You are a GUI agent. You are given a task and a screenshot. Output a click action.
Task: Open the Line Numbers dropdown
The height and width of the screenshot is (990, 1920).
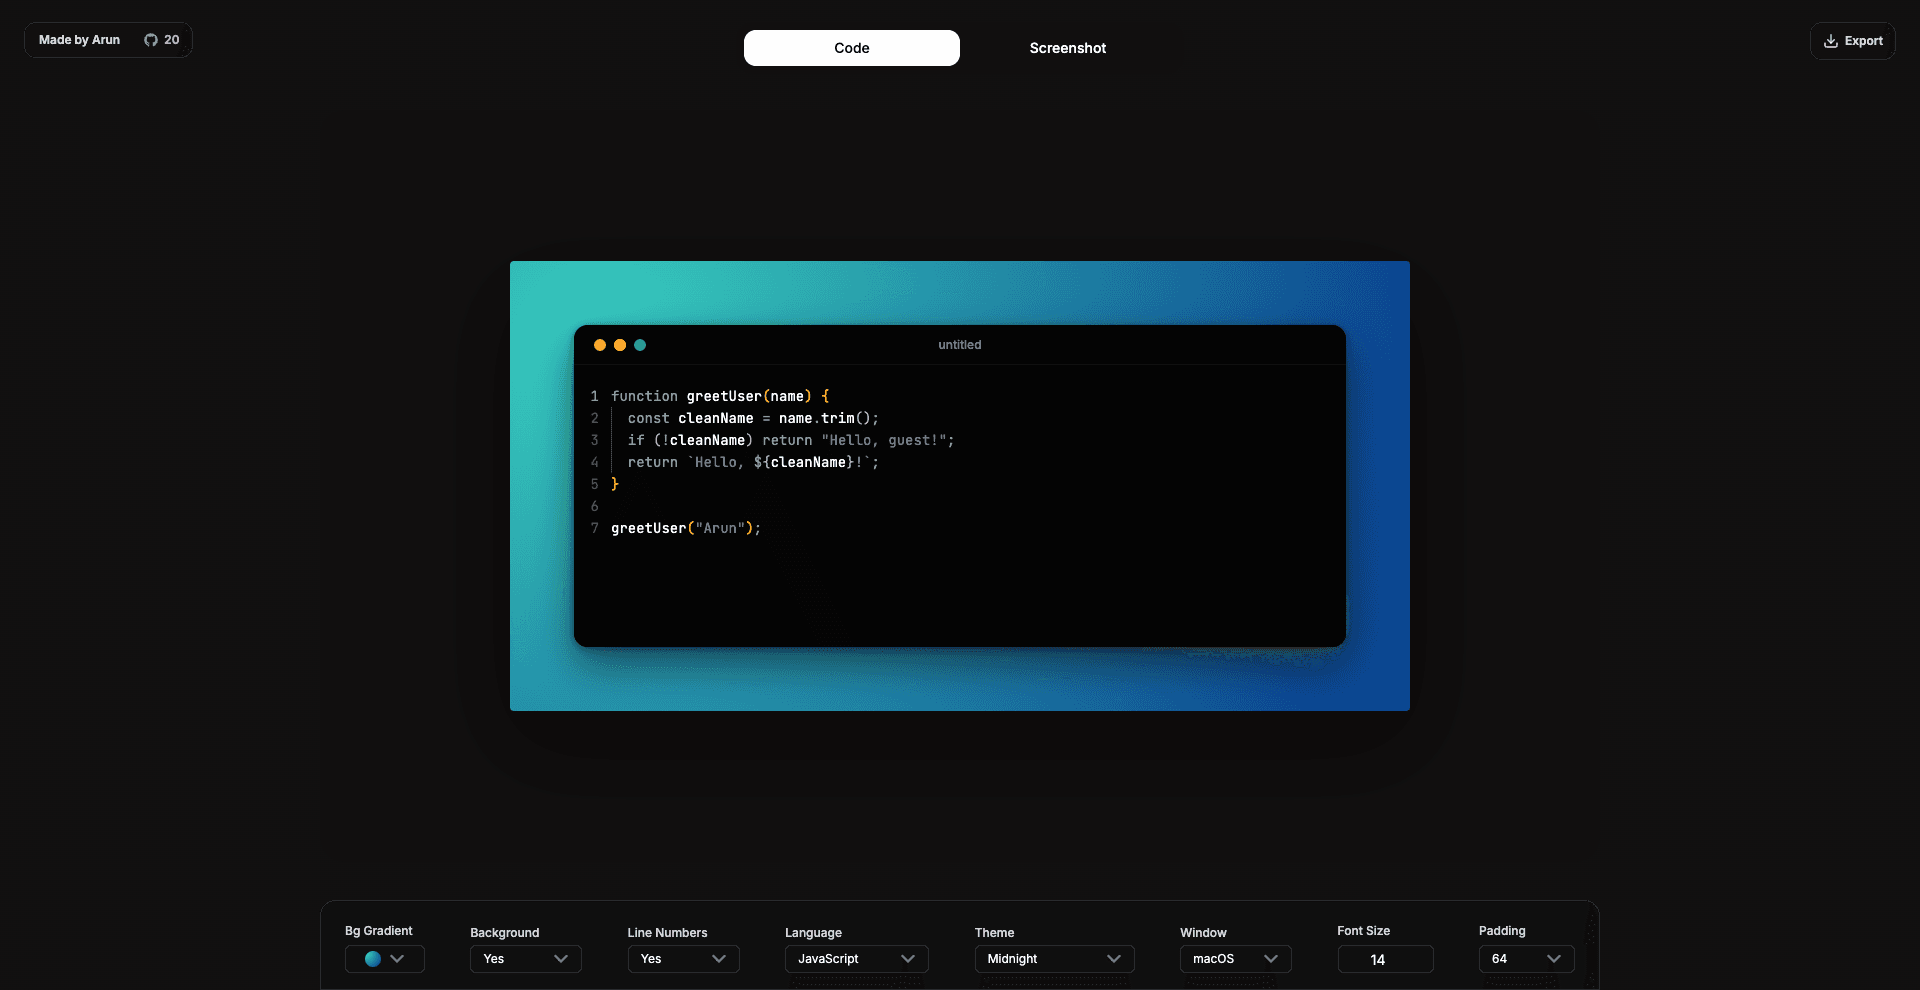pos(684,959)
